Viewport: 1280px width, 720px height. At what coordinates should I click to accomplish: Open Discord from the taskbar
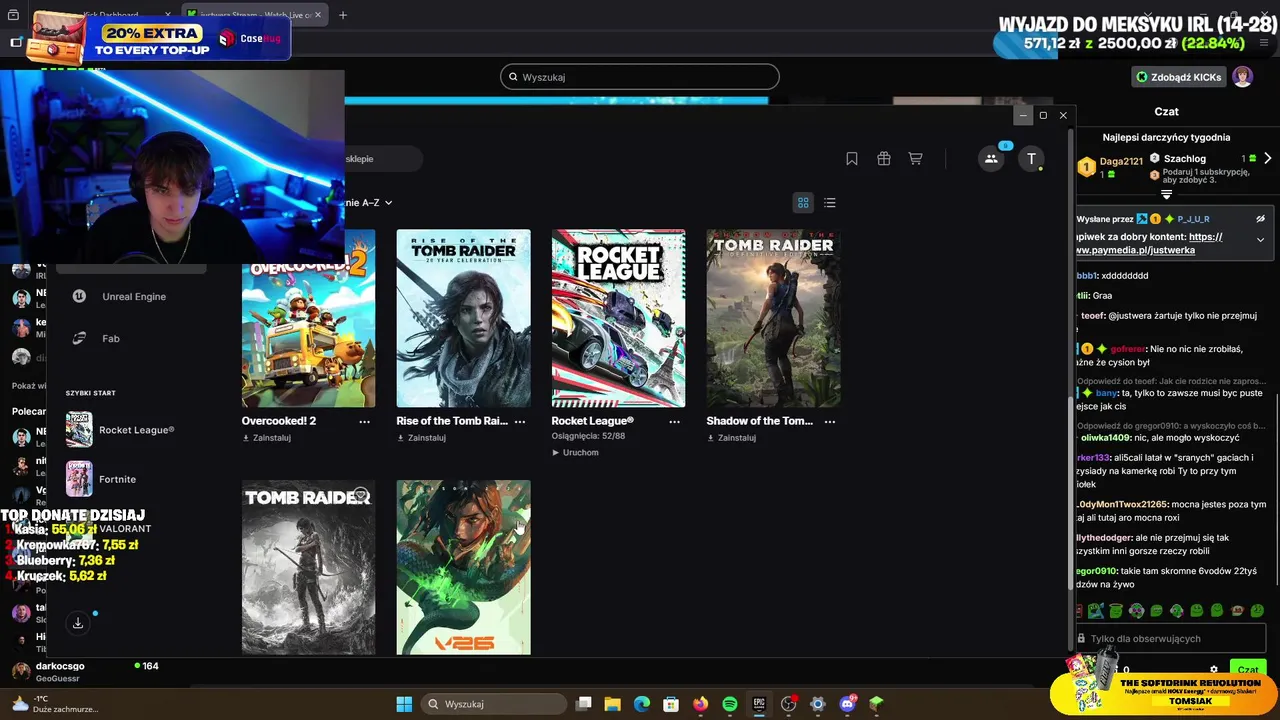click(x=847, y=704)
